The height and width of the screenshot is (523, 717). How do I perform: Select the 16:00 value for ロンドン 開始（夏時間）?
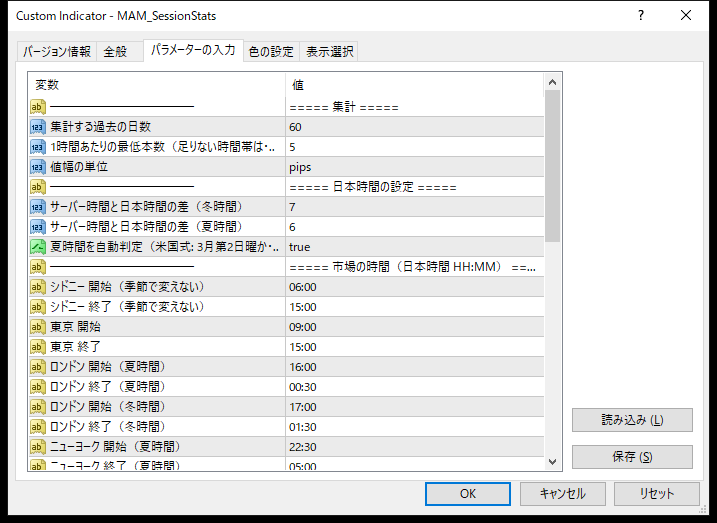[415, 367]
